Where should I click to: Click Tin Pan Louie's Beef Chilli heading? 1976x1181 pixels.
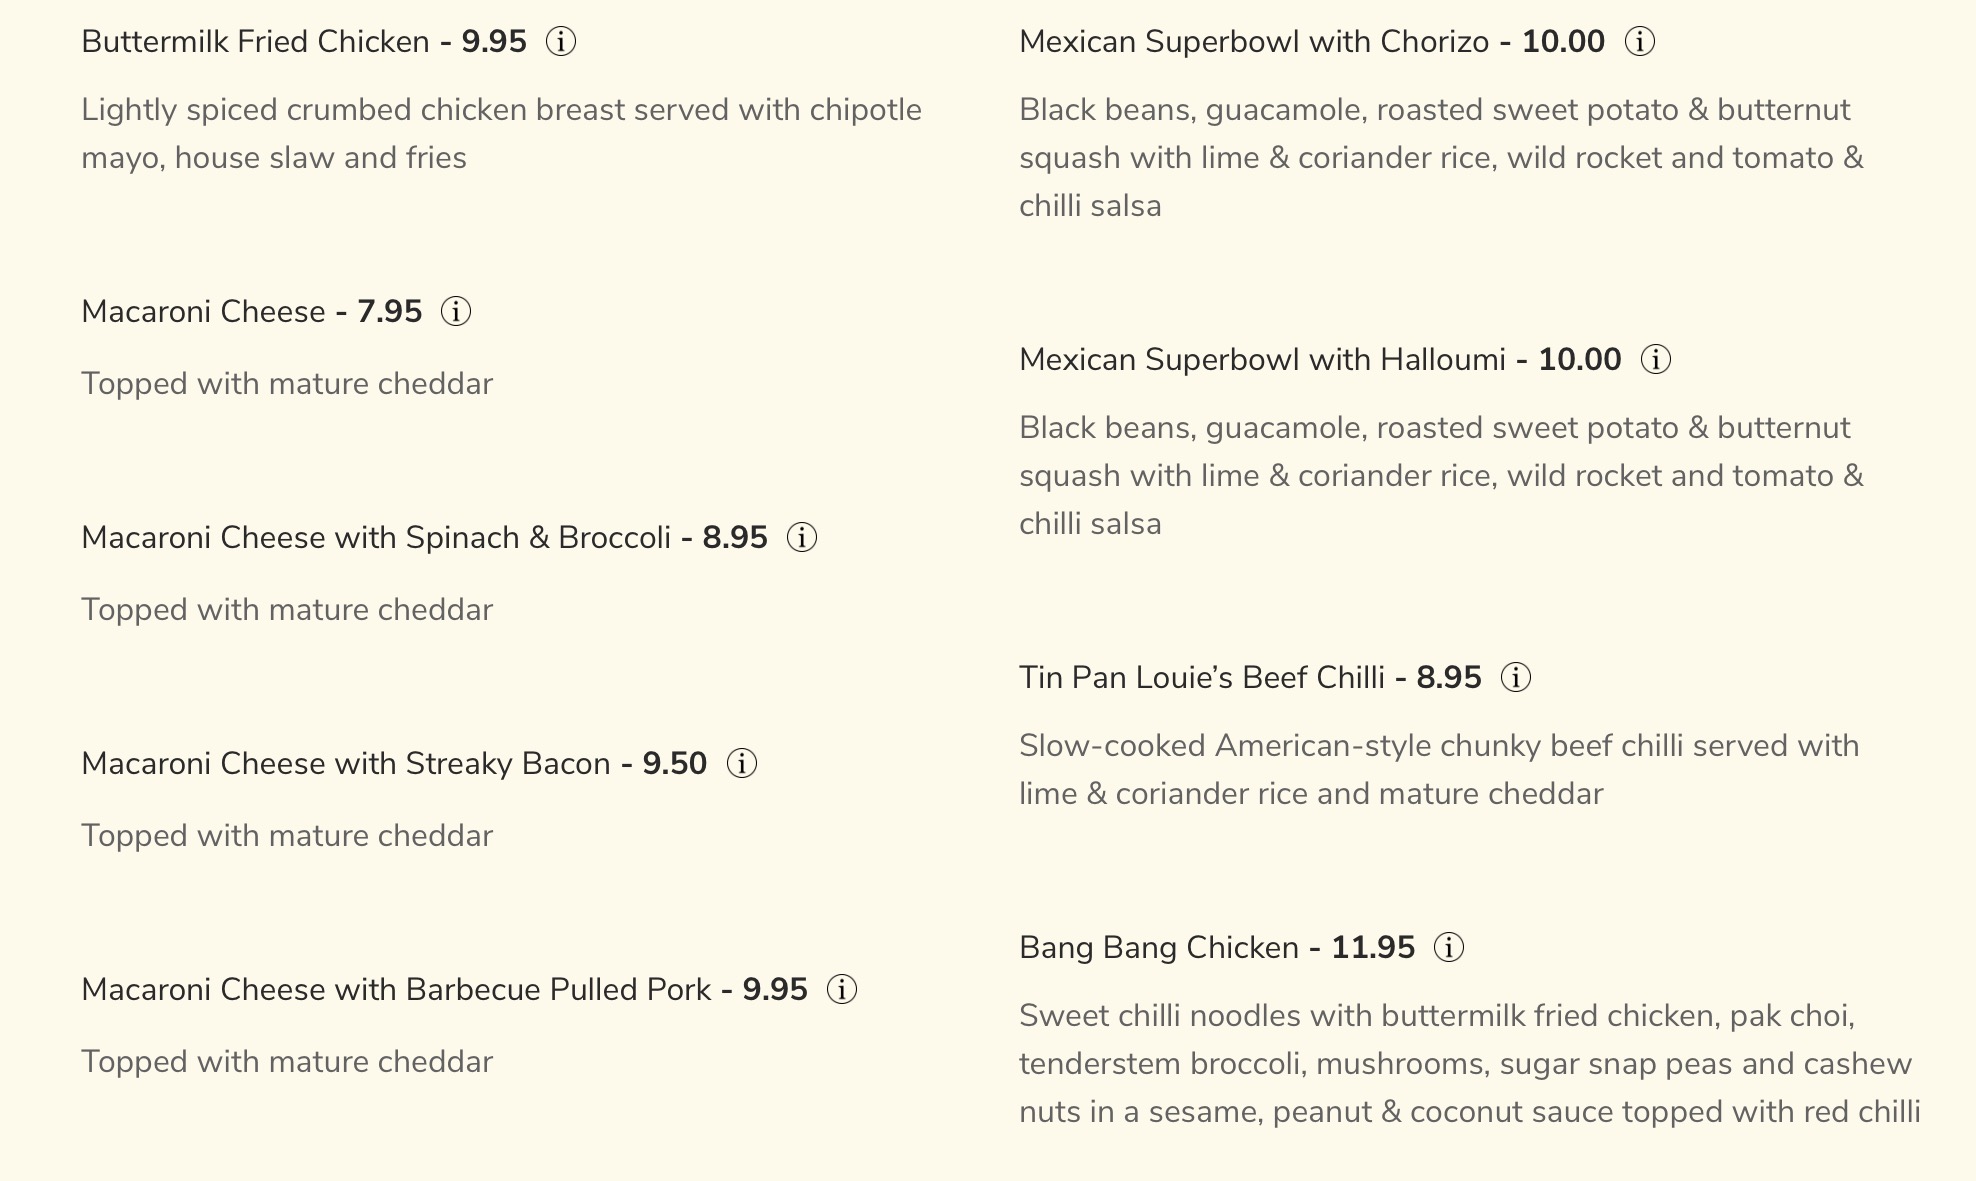coord(1201,678)
